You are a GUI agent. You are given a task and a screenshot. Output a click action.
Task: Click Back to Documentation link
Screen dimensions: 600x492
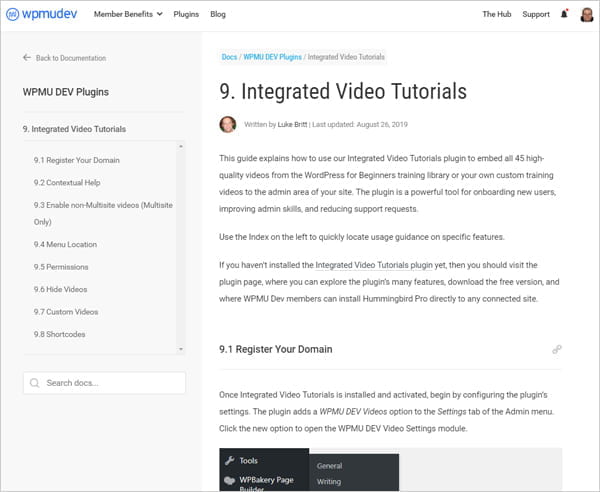(71, 58)
